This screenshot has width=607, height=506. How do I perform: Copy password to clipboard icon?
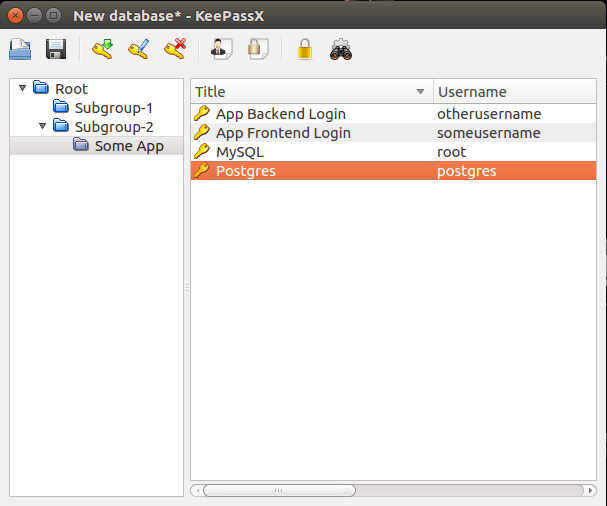point(258,49)
